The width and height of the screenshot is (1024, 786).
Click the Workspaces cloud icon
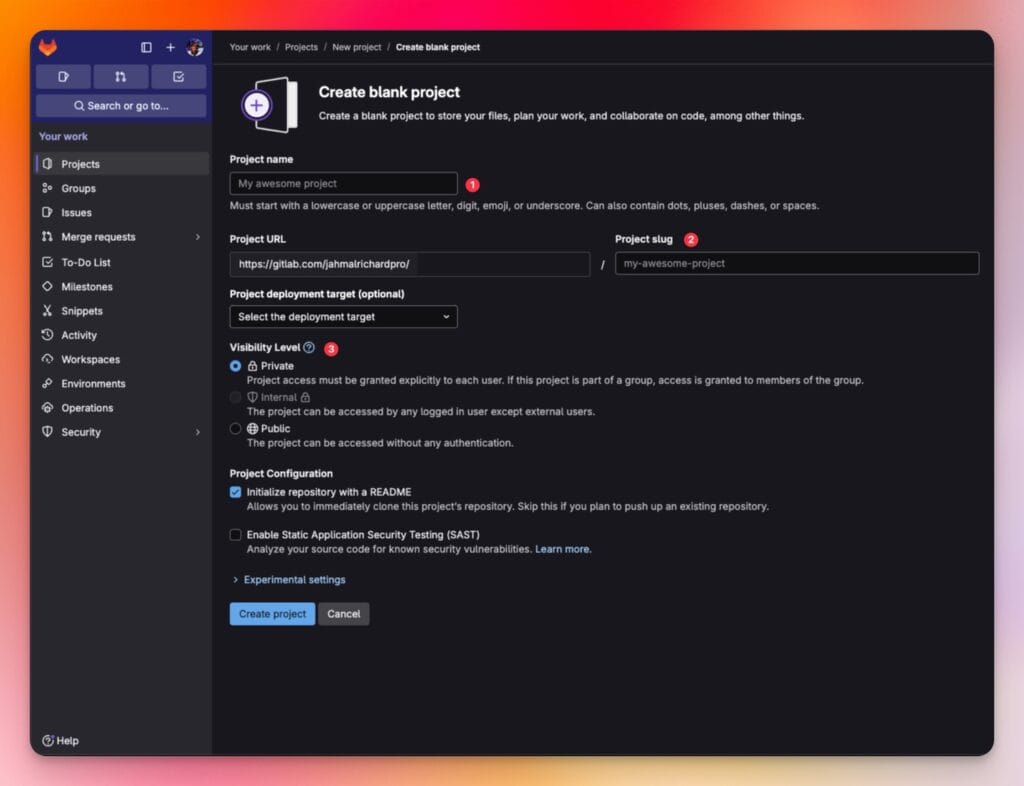pyautogui.click(x=47, y=359)
